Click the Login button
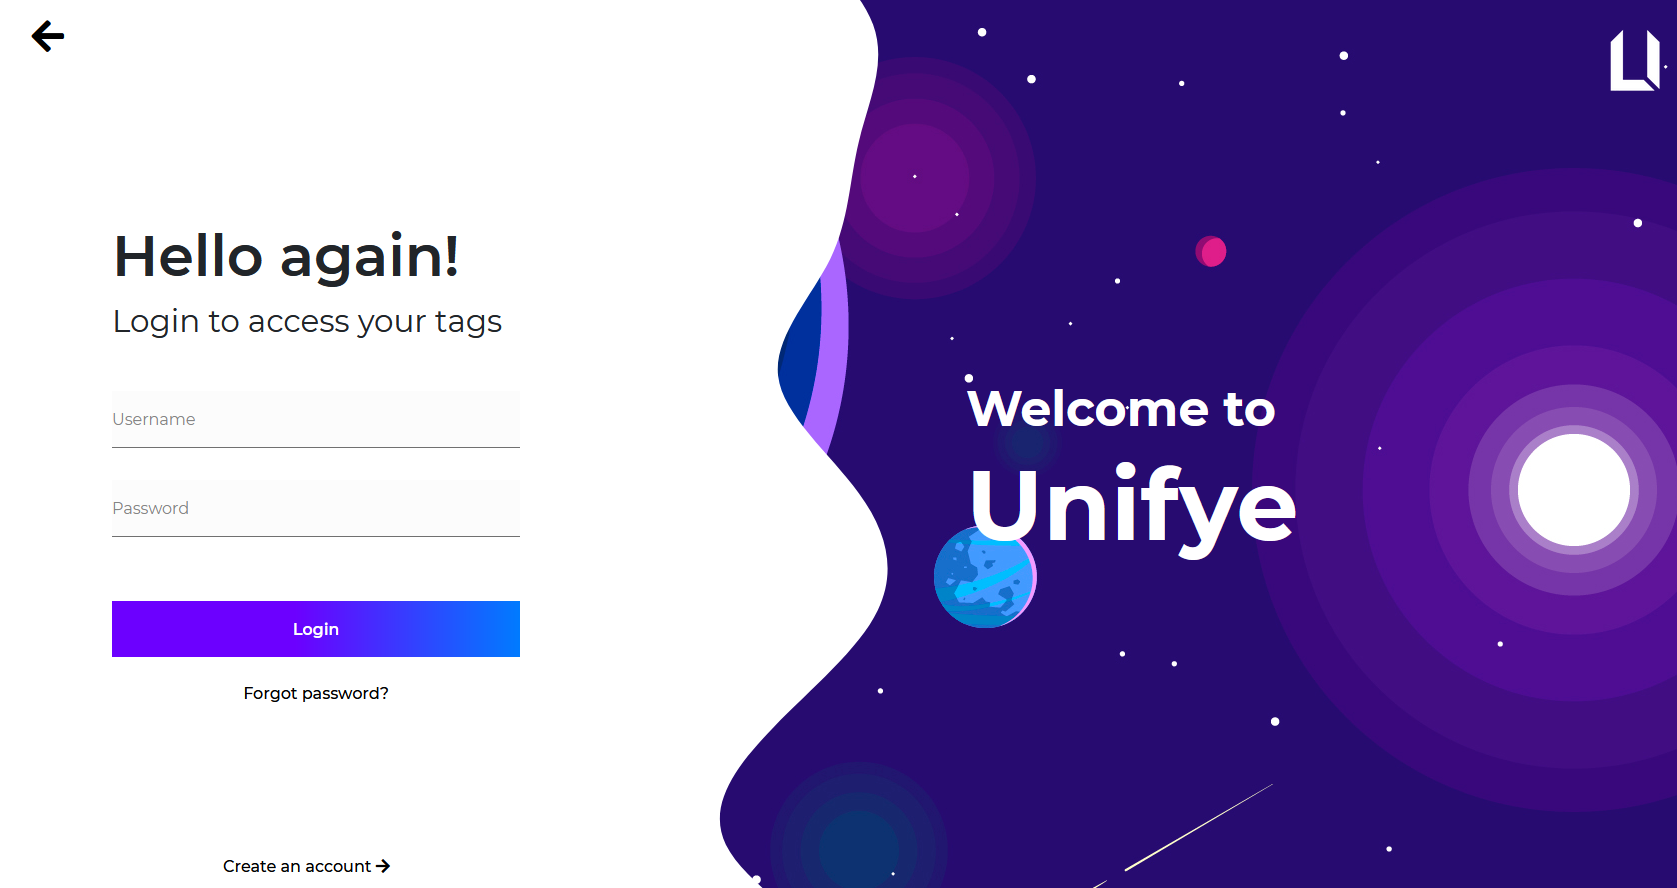The image size is (1677, 888). (x=316, y=629)
